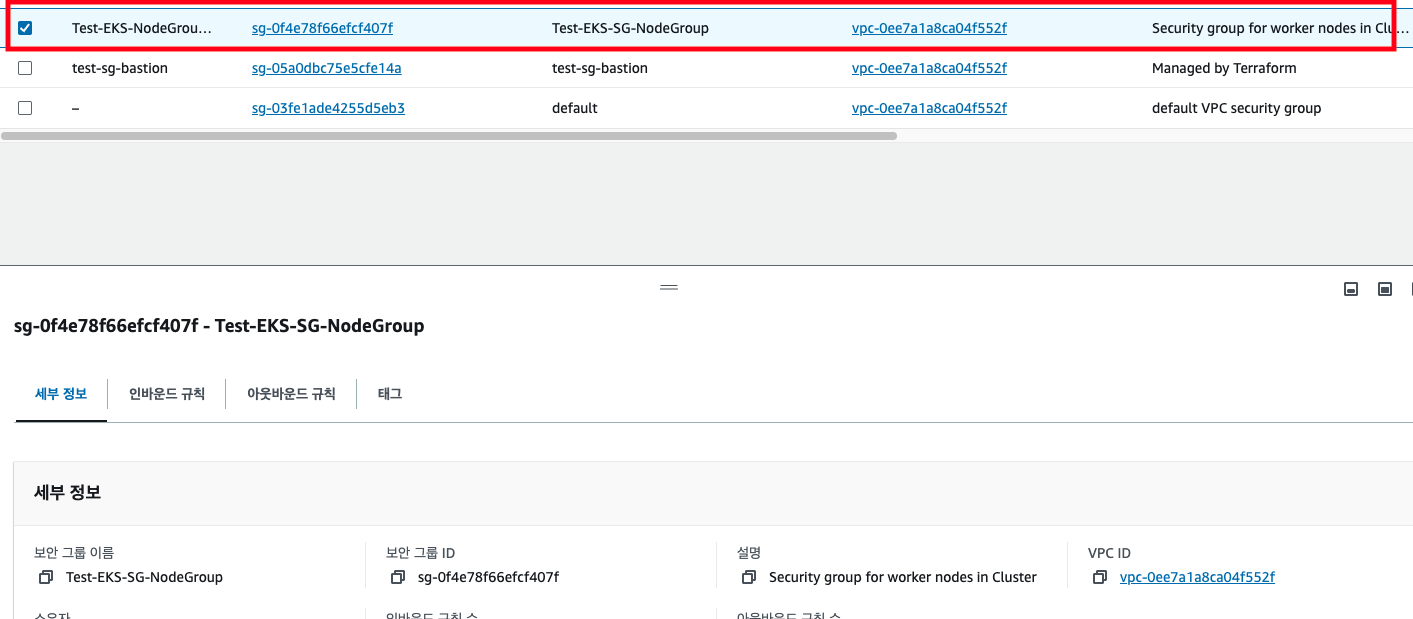Open security group link sg-05a0dbc75e5cfe14a
This screenshot has width=1413, height=619.
(x=326, y=68)
